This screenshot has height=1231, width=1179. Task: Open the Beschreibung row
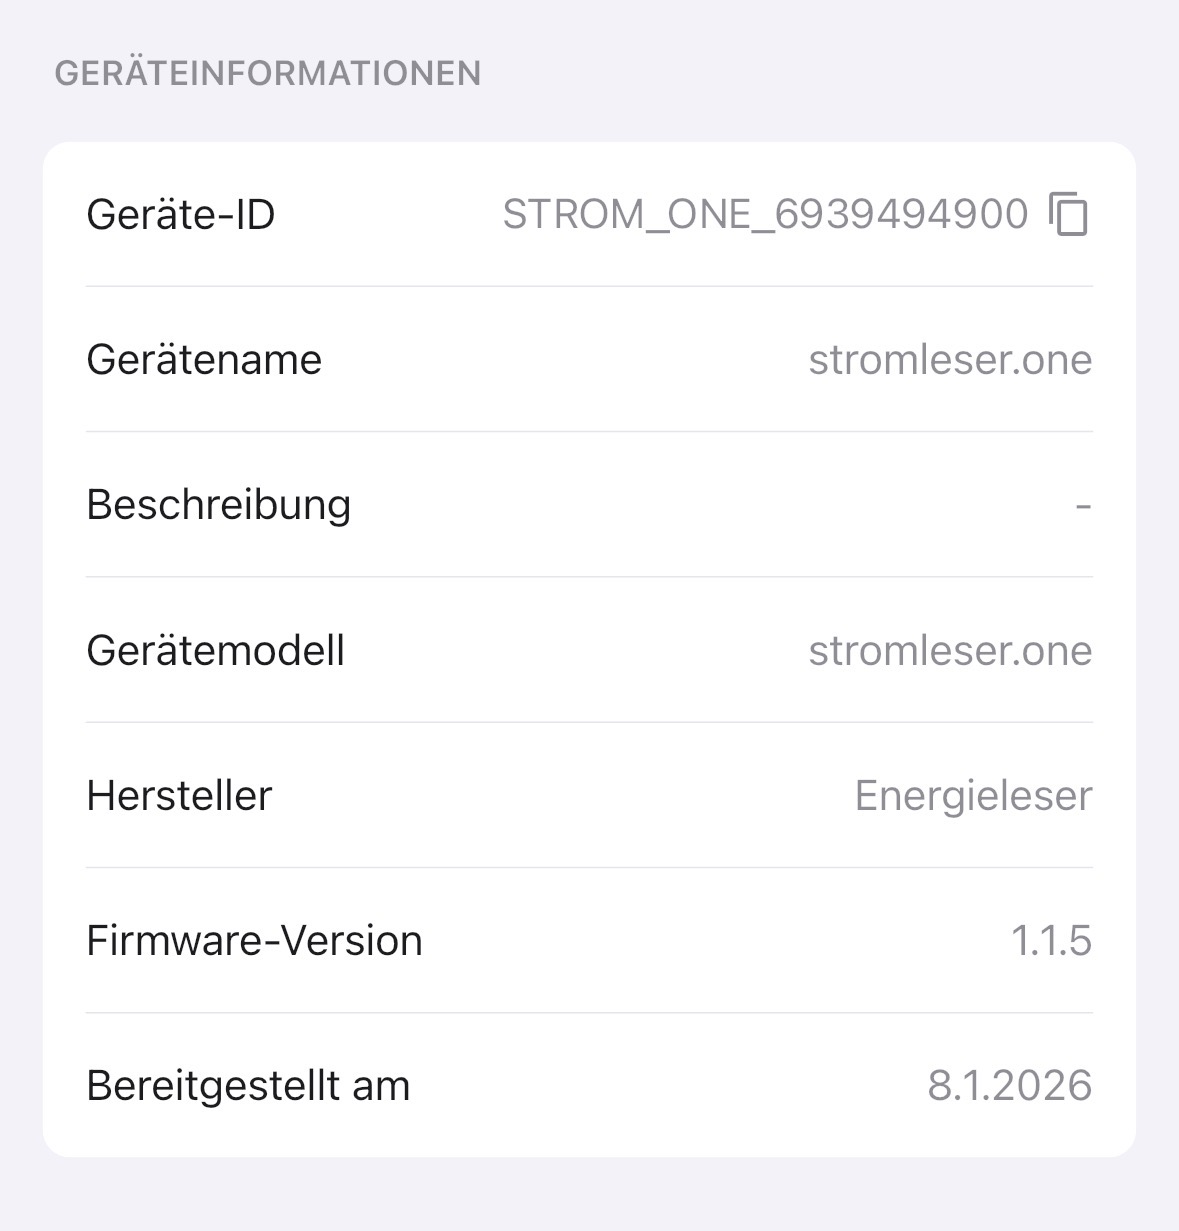[x=589, y=505]
